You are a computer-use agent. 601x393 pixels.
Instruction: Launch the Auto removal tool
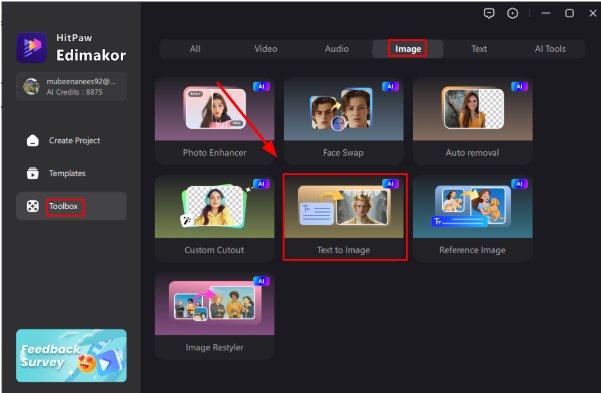(473, 121)
